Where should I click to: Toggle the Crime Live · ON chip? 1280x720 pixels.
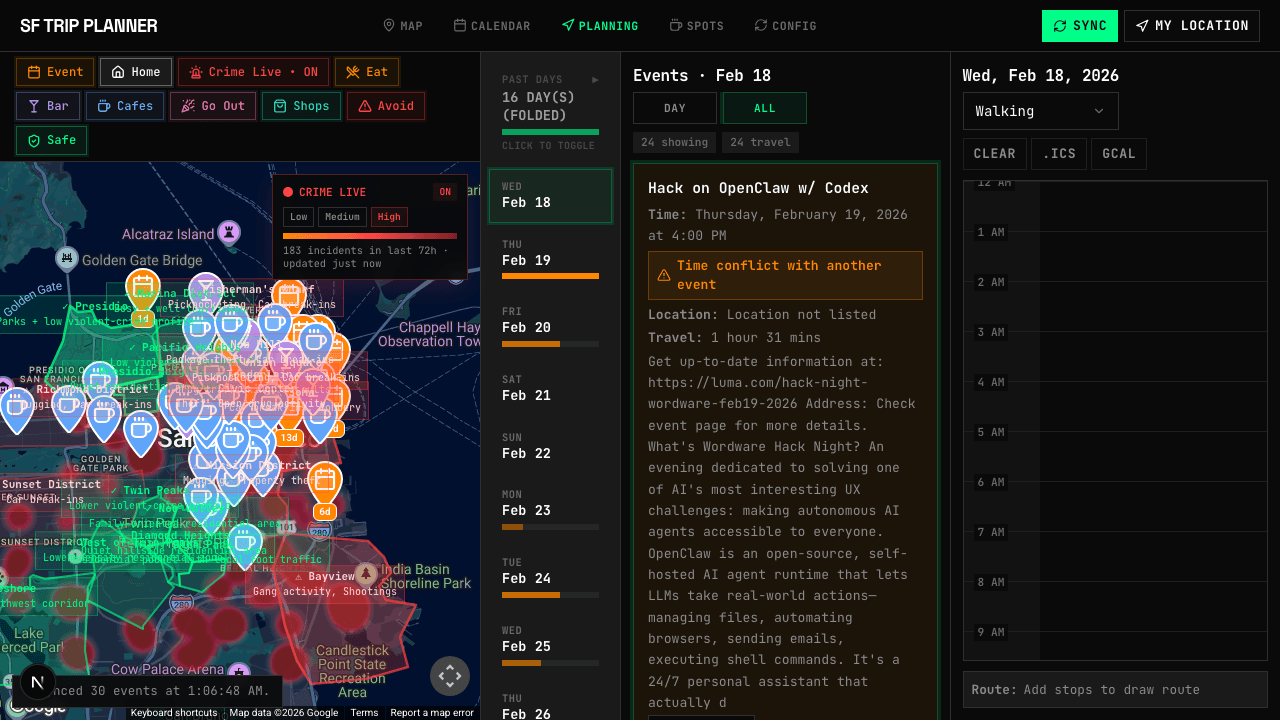point(252,71)
